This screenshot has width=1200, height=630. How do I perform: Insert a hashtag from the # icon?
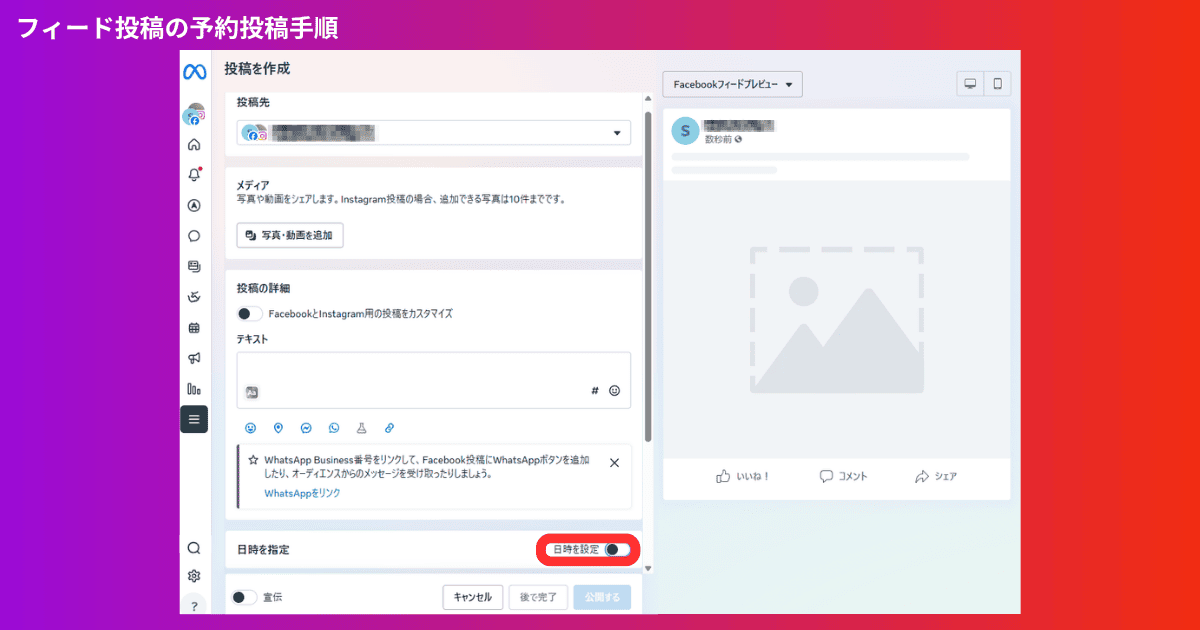(594, 392)
